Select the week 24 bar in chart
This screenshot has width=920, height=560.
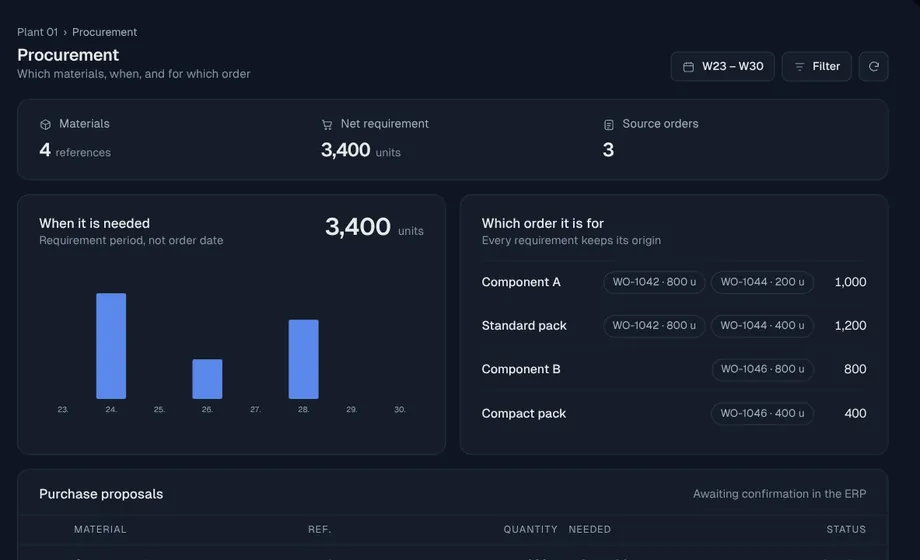point(111,346)
